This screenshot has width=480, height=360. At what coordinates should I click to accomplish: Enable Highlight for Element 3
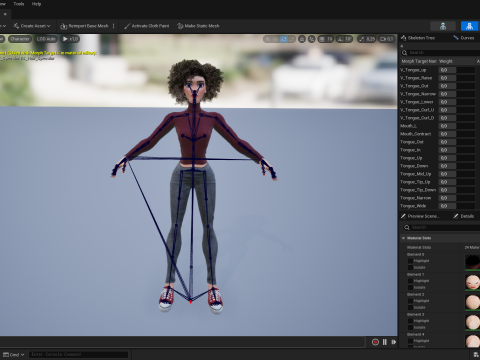(x=410, y=321)
